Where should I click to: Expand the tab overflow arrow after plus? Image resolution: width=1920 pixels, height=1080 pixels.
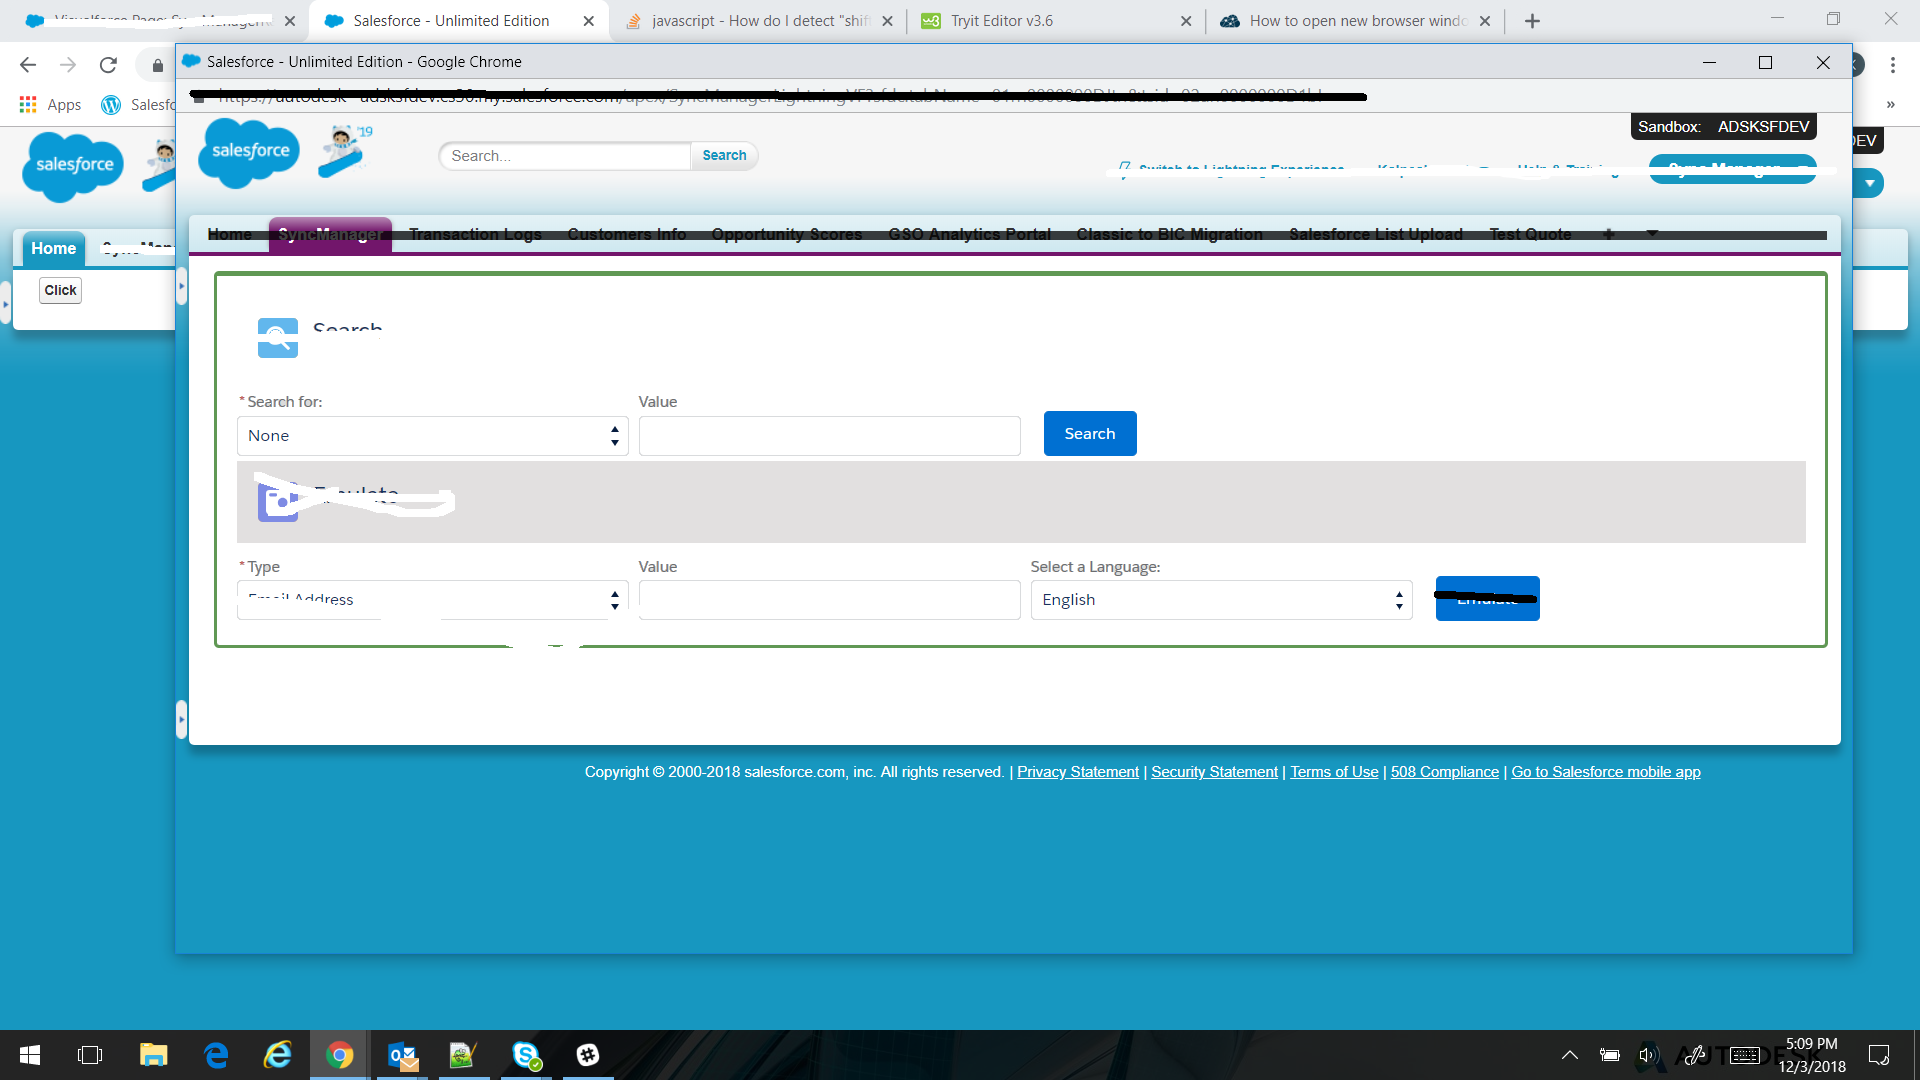[x=1652, y=233]
